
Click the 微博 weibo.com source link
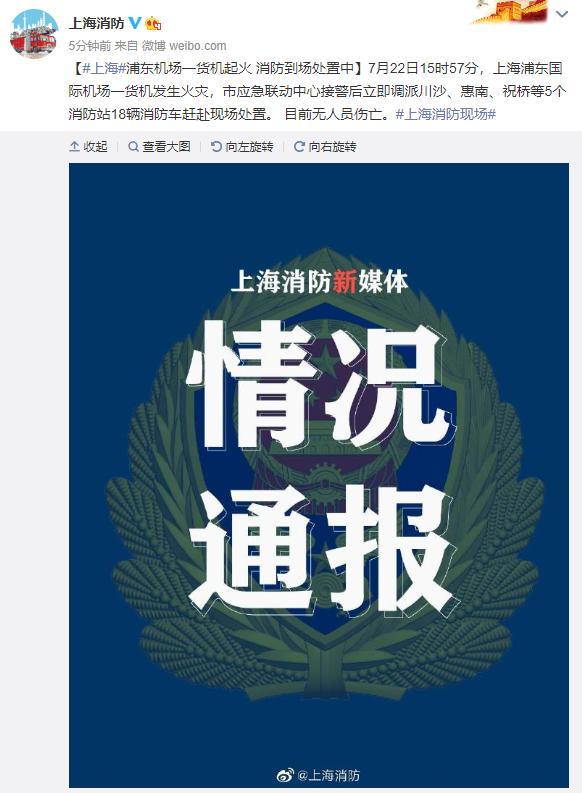pyautogui.click(x=184, y=46)
